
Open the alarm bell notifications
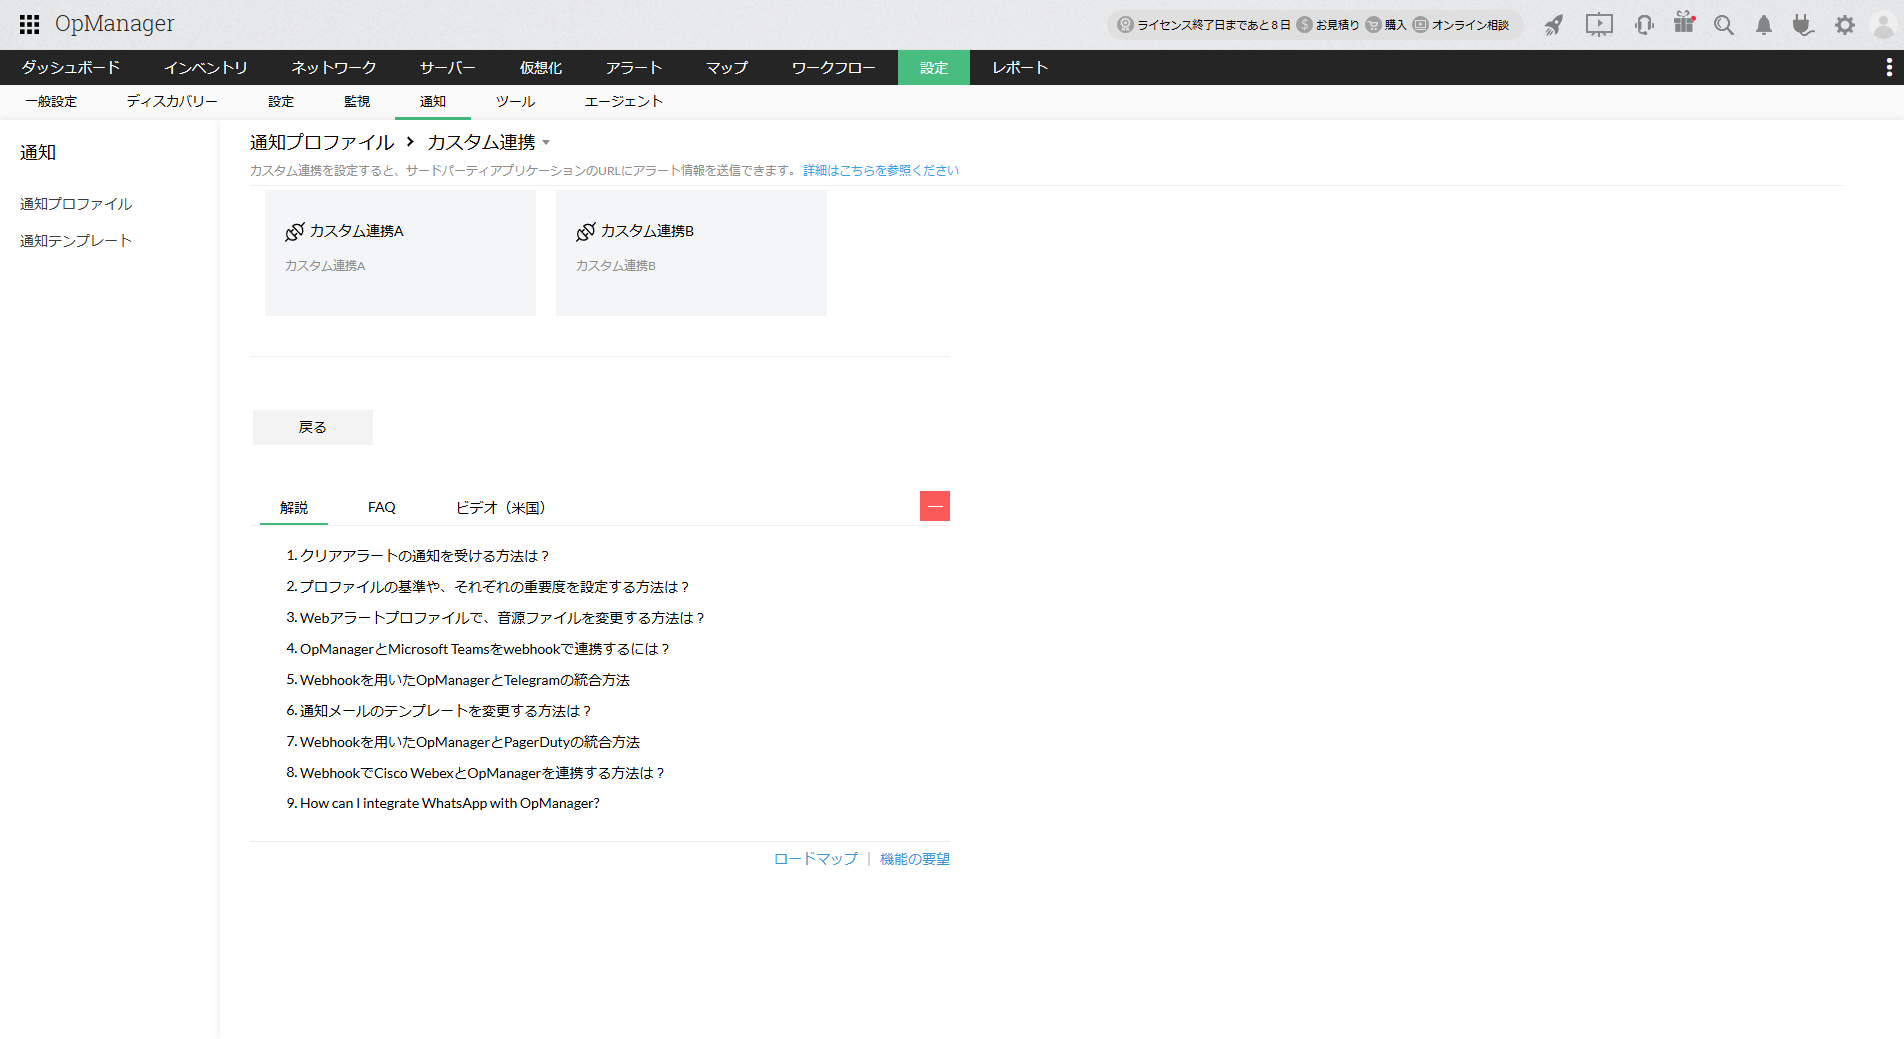point(1764,25)
